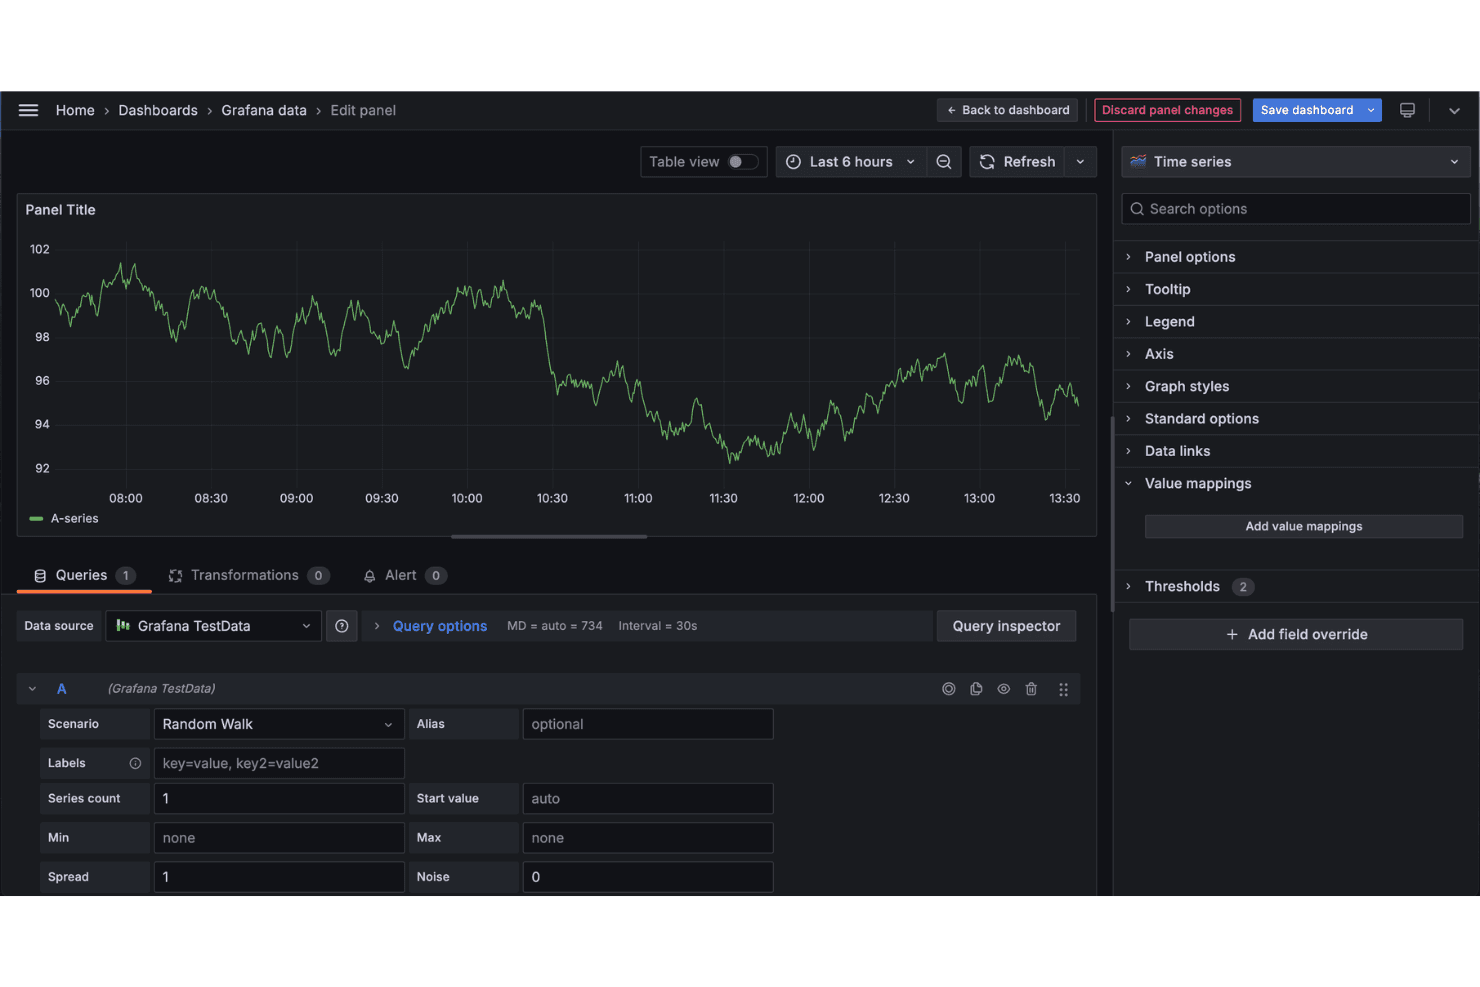Click Save dashboard button
Screen dimensions: 1480x987
[x=1307, y=110]
